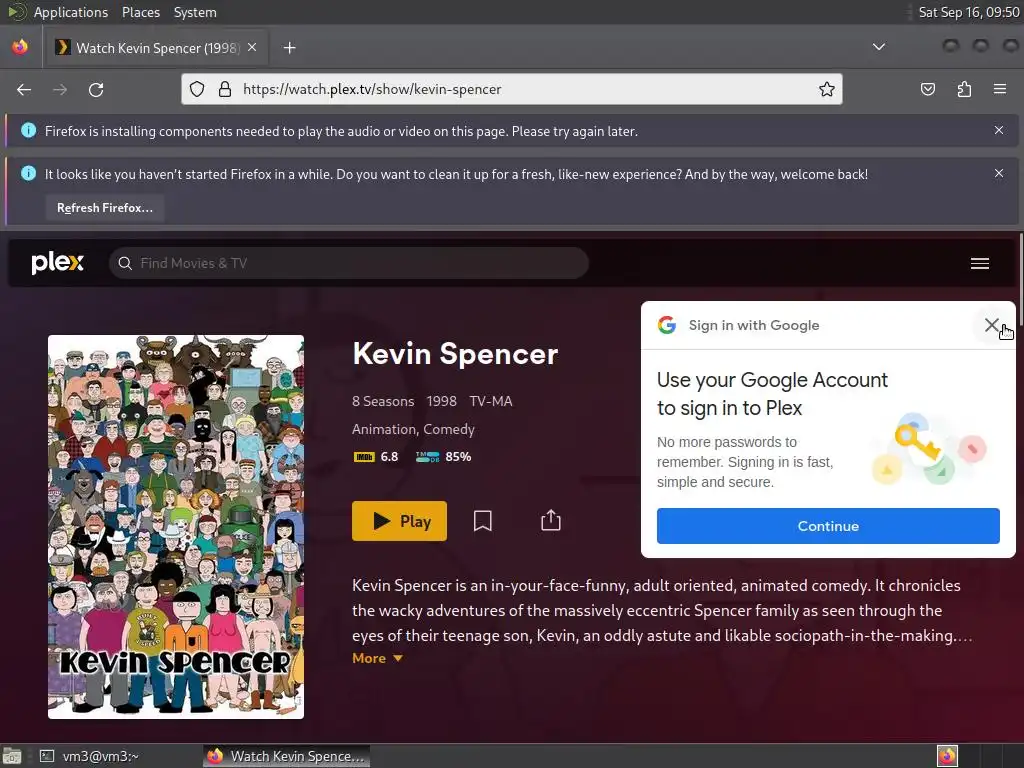Close the Watch Kevin Spencer tab
The width and height of the screenshot is (1024, 768).
[x=252, y=47]
